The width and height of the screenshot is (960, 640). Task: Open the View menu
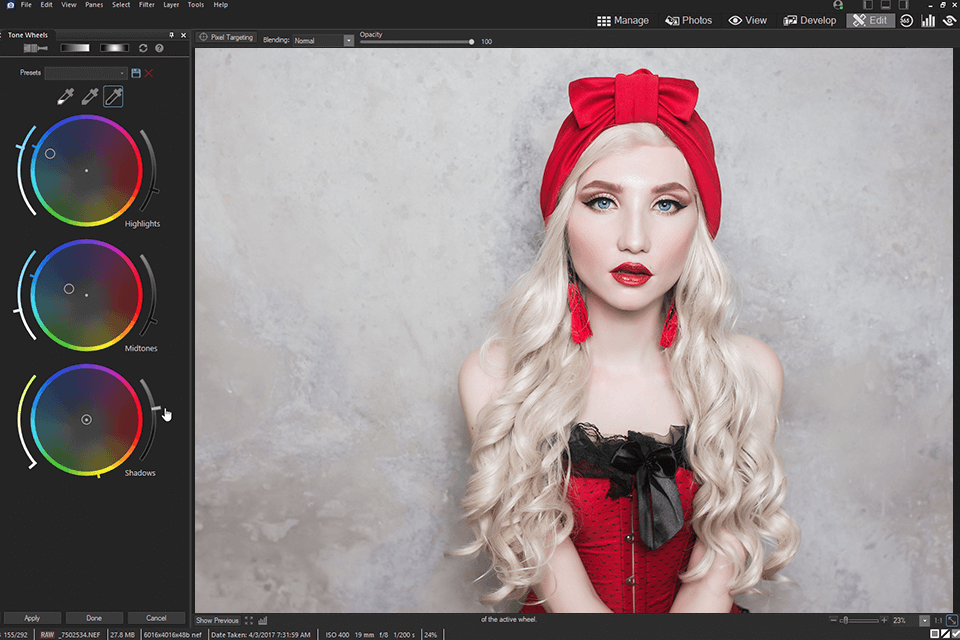69,5
